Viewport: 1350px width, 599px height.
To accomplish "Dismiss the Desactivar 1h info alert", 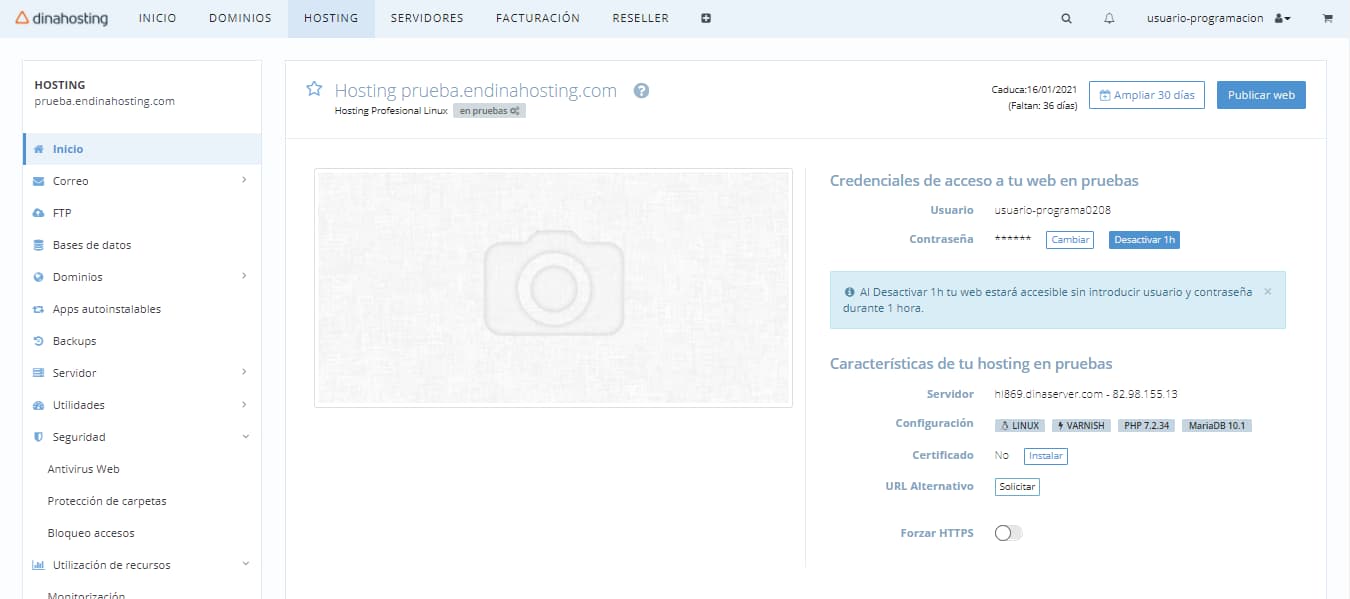I will tap(1268, 292).
